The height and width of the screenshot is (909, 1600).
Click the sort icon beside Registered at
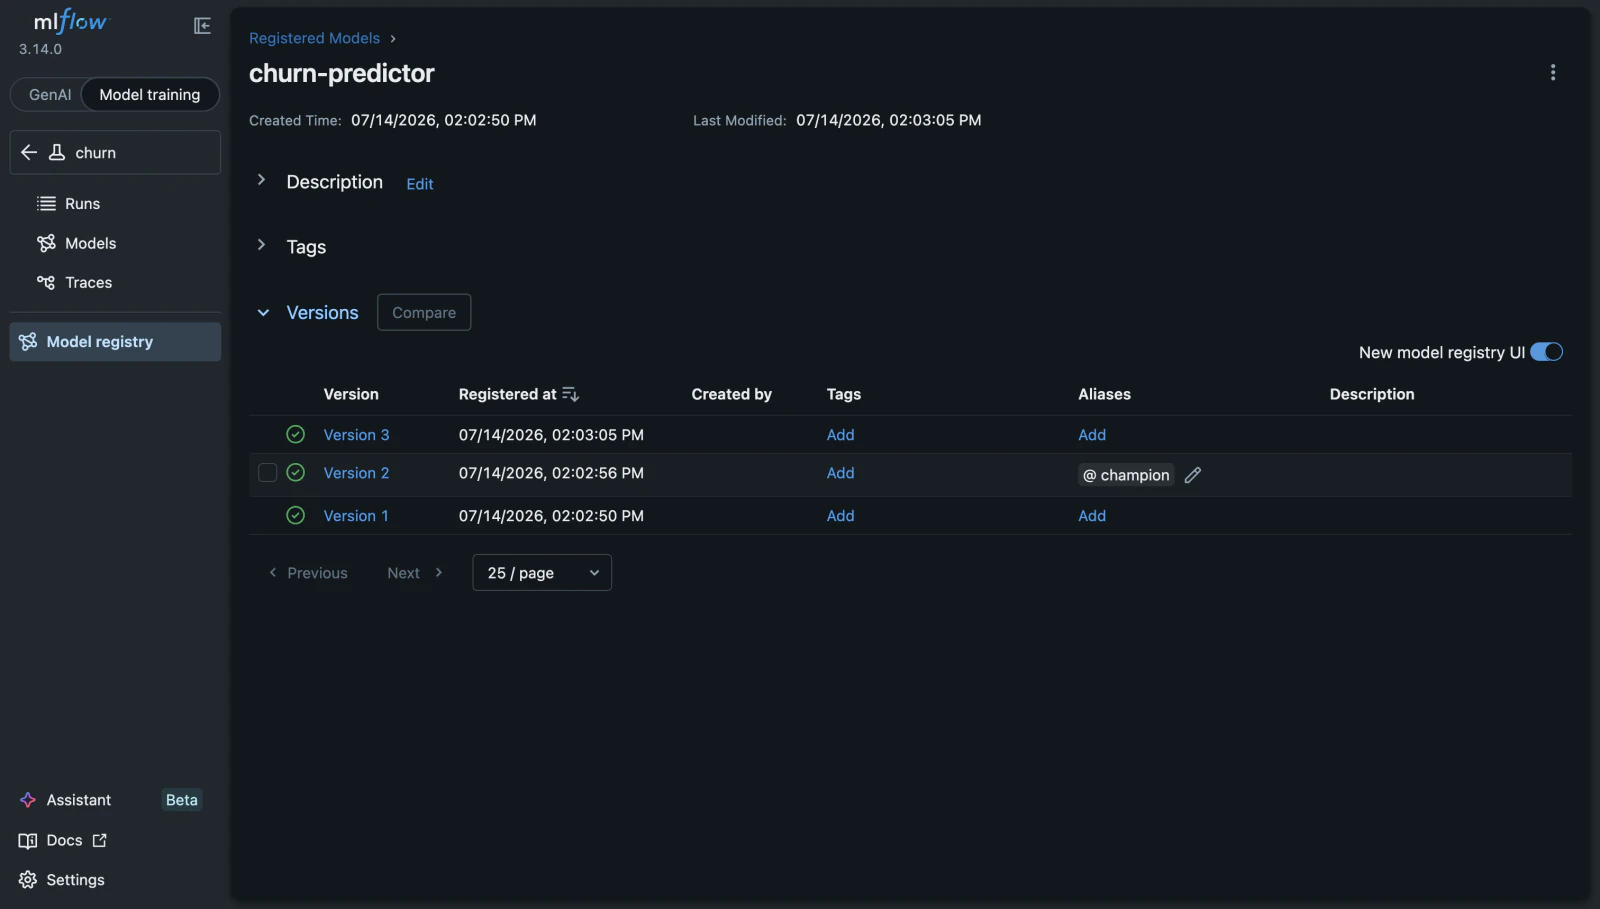[x=571, y=394]
